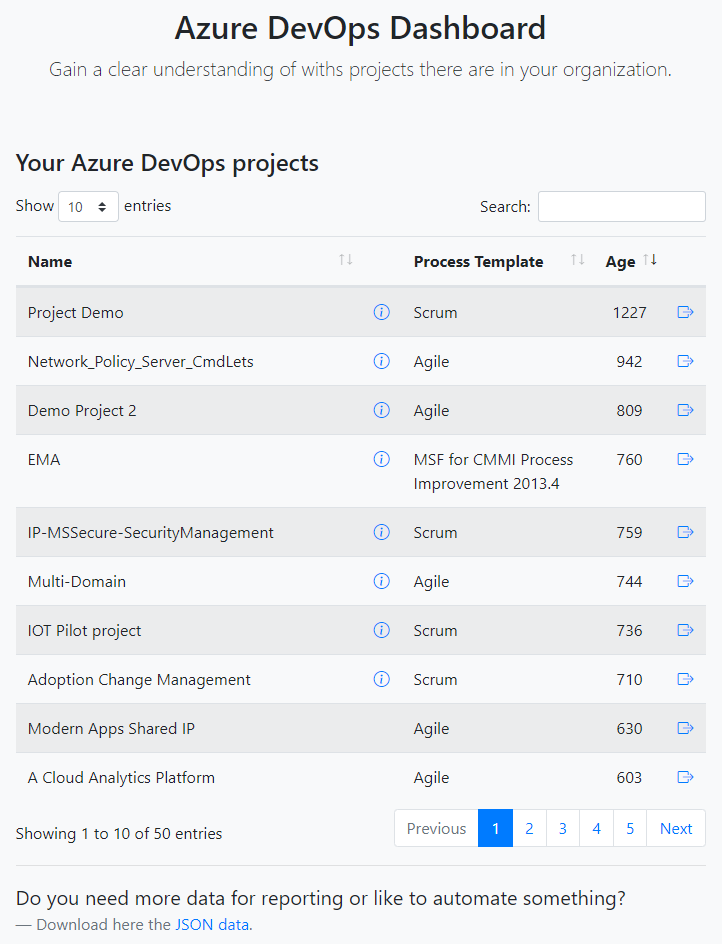722x944 pixels.
Task: Open the Show entries dropdown
Action: click(88, 206)
